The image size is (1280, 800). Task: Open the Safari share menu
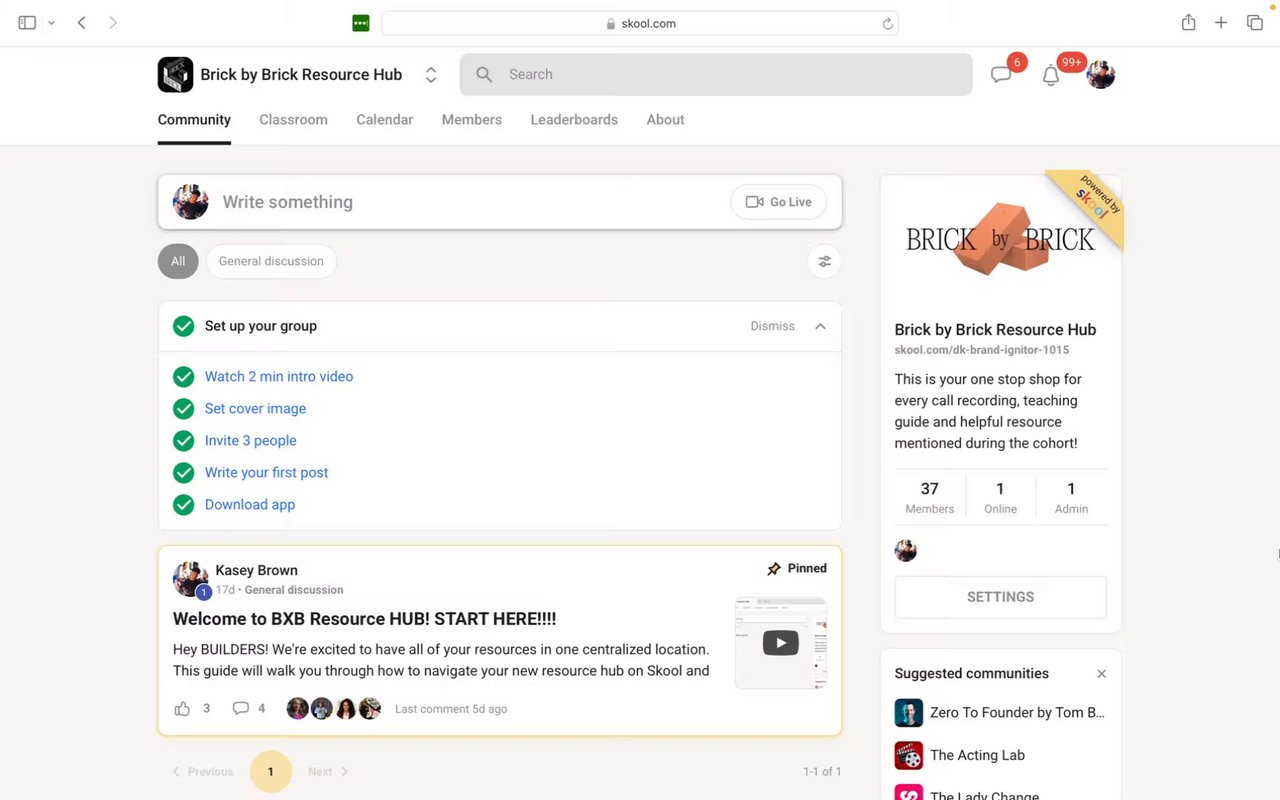point(1188,22)
